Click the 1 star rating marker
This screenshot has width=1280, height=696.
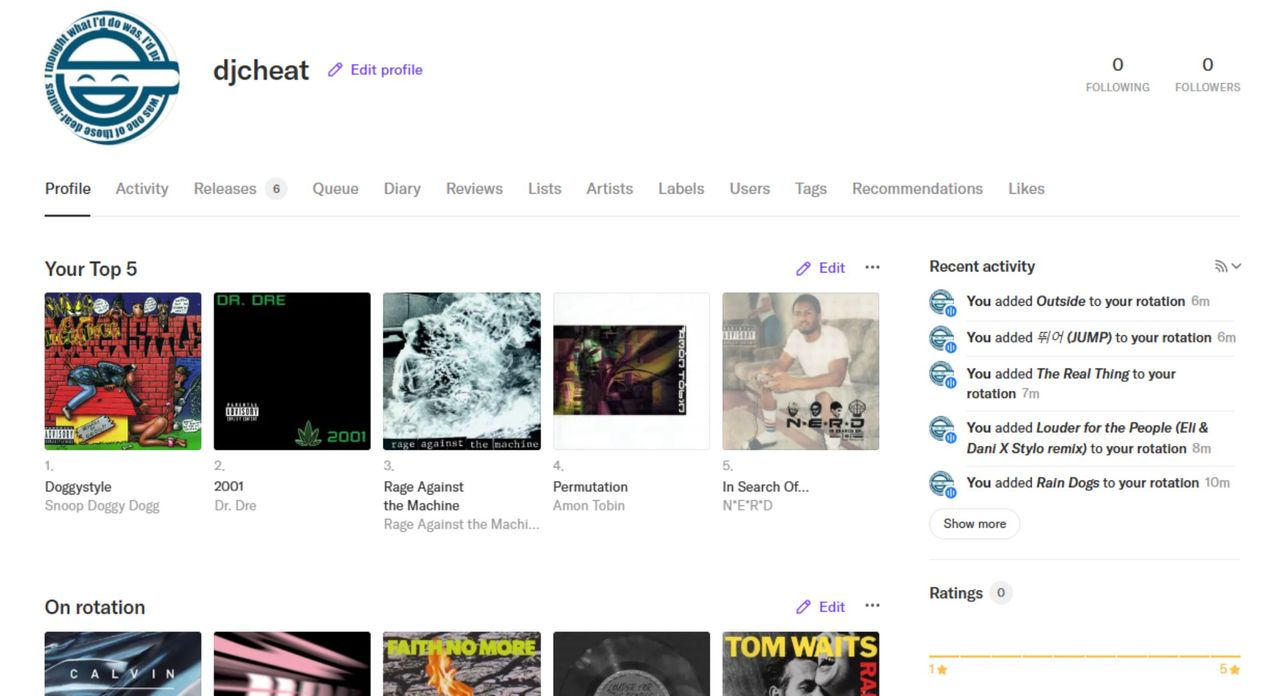938,669
